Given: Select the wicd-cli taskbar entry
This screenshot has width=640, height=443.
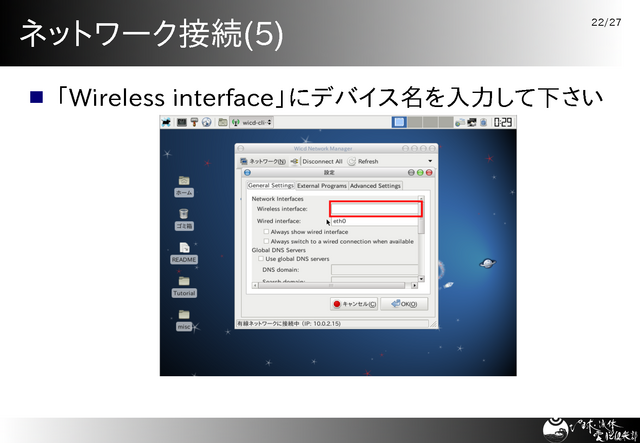Looking at the screenshot, I should pos(252,122).
